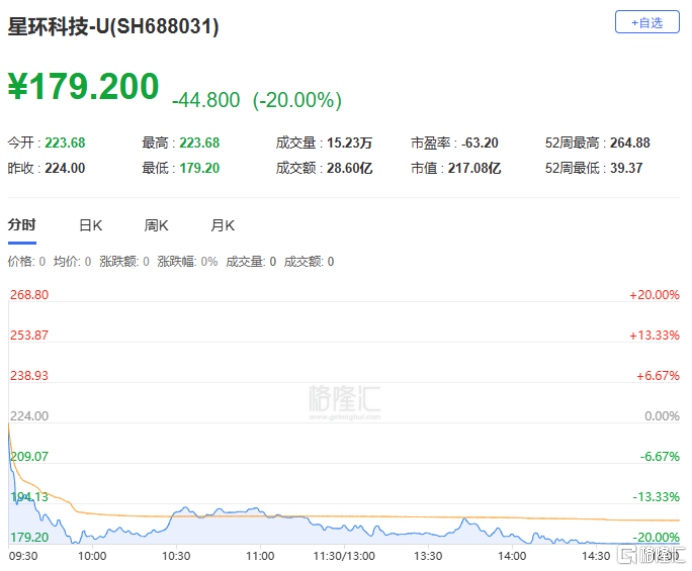Click the +20.00% right axis label
The image size is (692, 571).
point(654,295)
